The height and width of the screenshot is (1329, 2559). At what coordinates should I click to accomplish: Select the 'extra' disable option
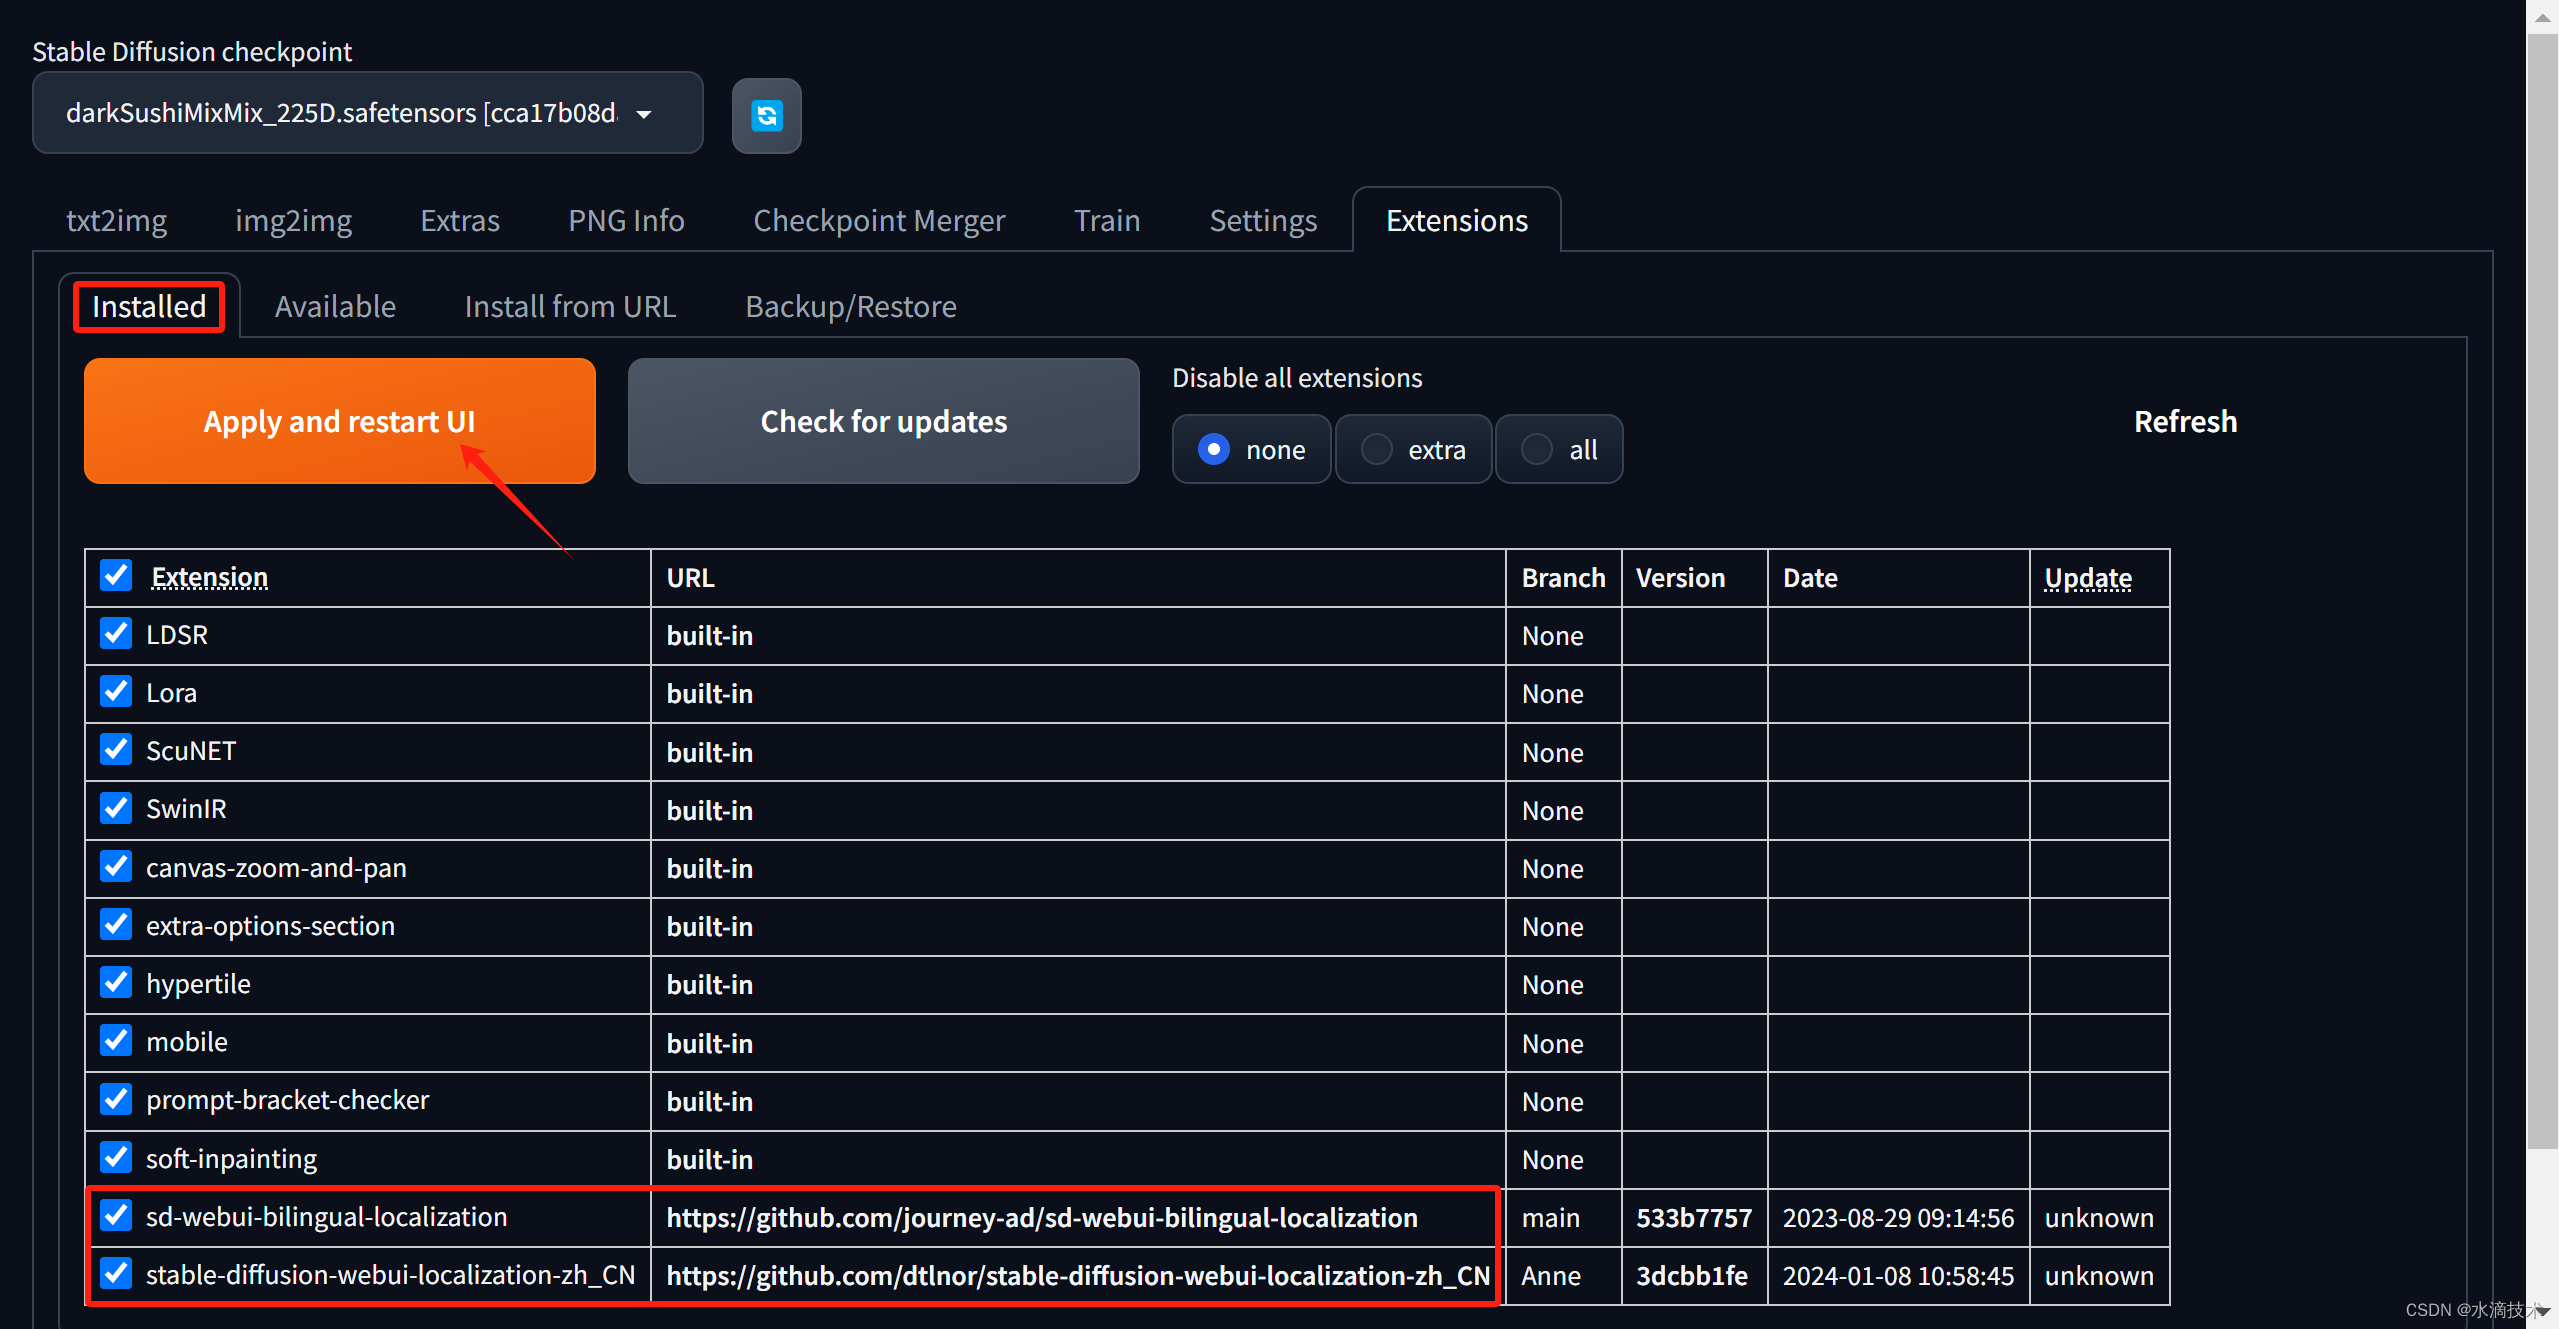point(1413,450)
